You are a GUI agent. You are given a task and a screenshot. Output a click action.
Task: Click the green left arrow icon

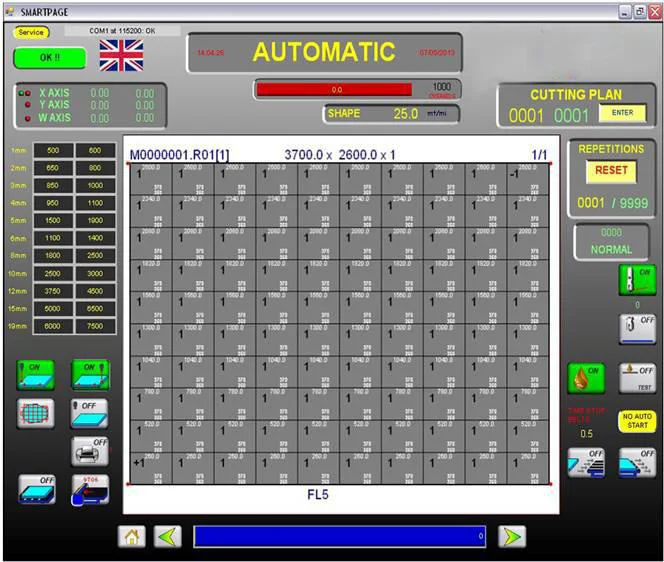[x=168, y=537]
